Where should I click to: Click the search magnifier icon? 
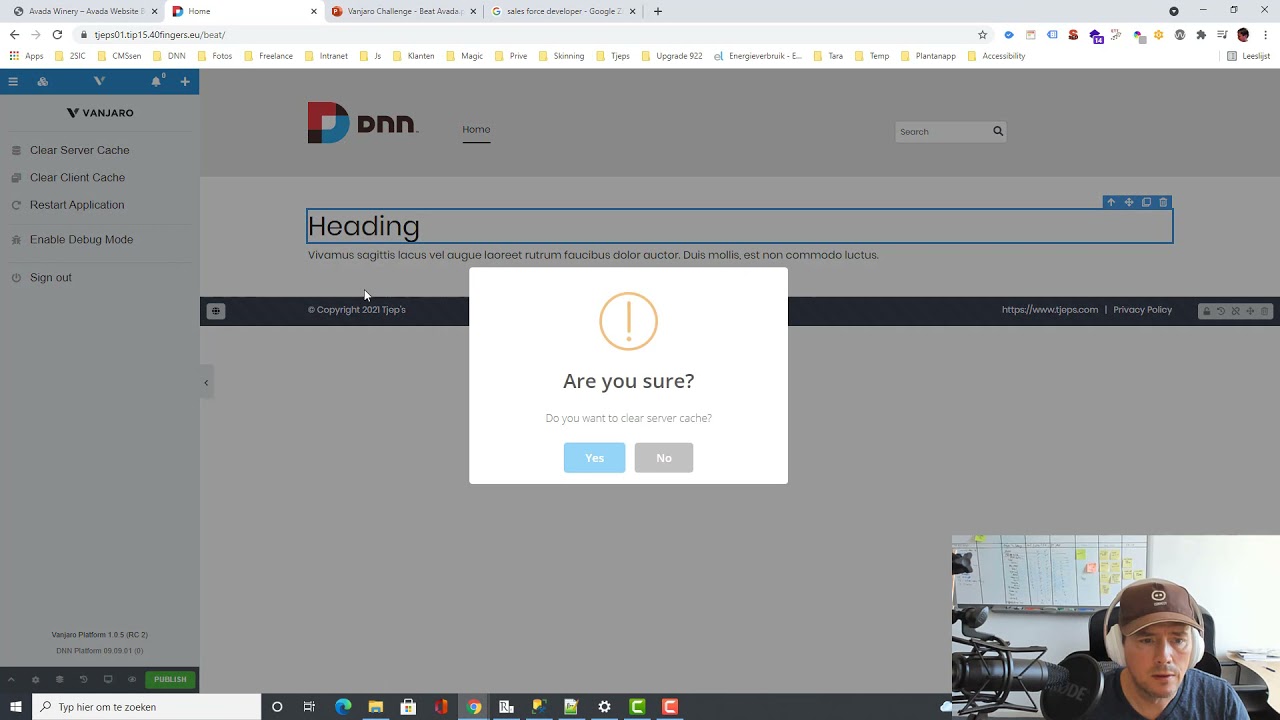tap(998, 131)
